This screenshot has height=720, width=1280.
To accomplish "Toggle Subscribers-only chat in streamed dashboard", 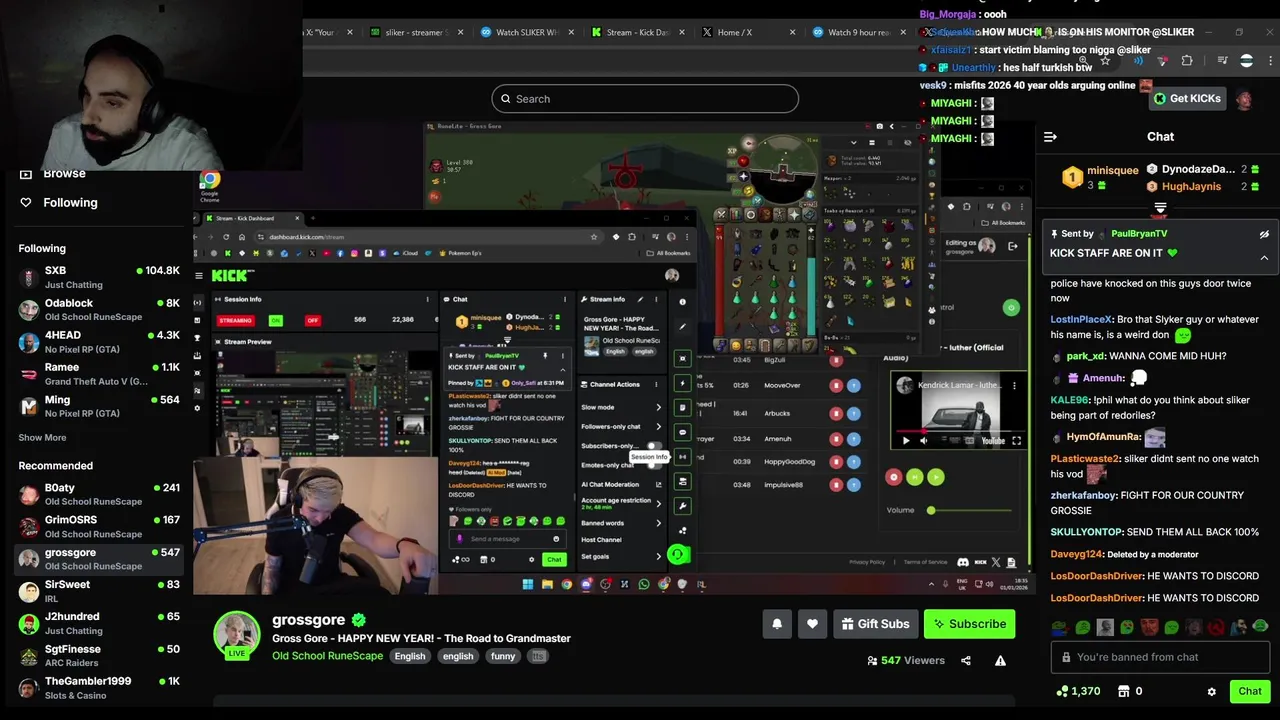I will 653,446.
